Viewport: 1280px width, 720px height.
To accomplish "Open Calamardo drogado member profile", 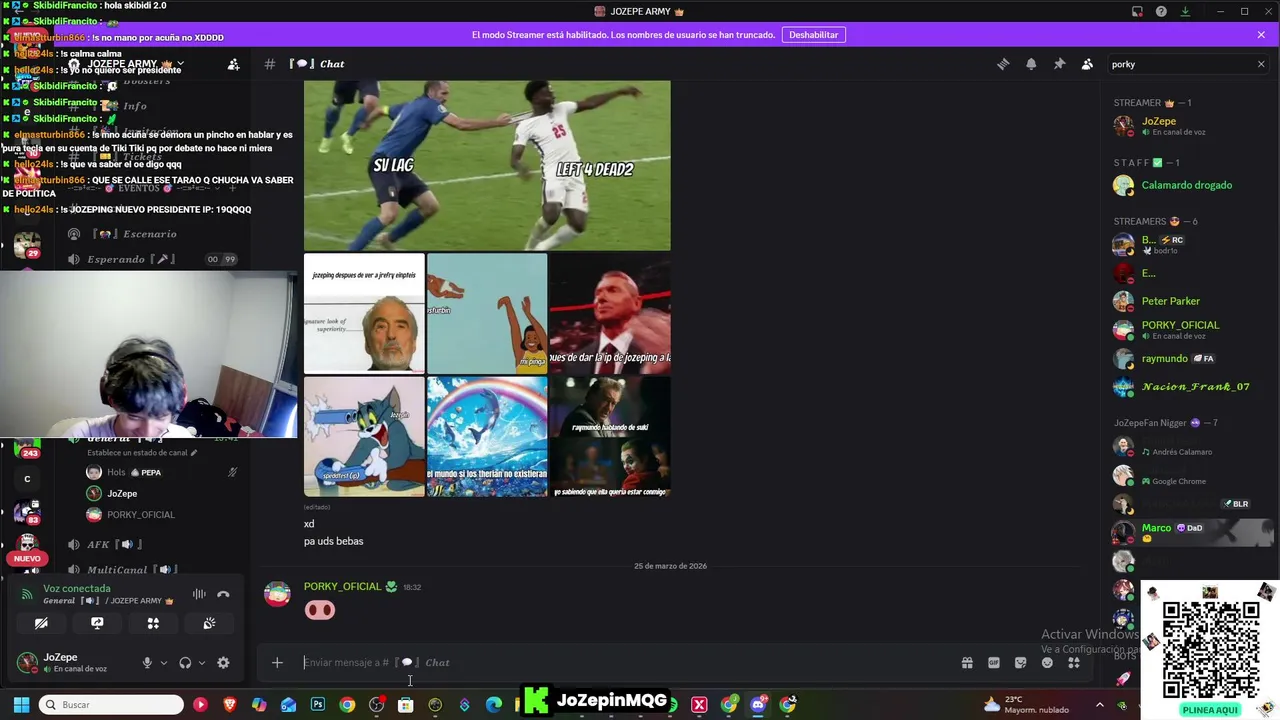I will click(x=1187, y=185).
